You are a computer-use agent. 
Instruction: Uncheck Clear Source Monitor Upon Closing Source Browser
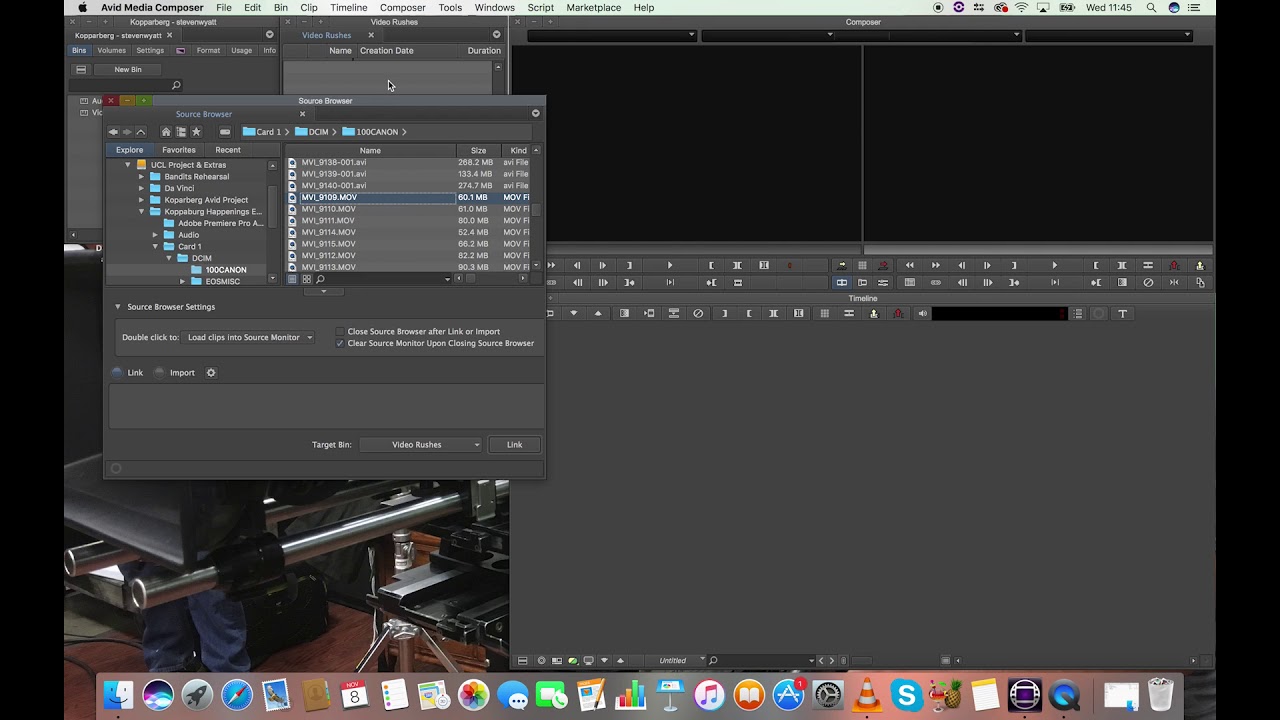340,344
